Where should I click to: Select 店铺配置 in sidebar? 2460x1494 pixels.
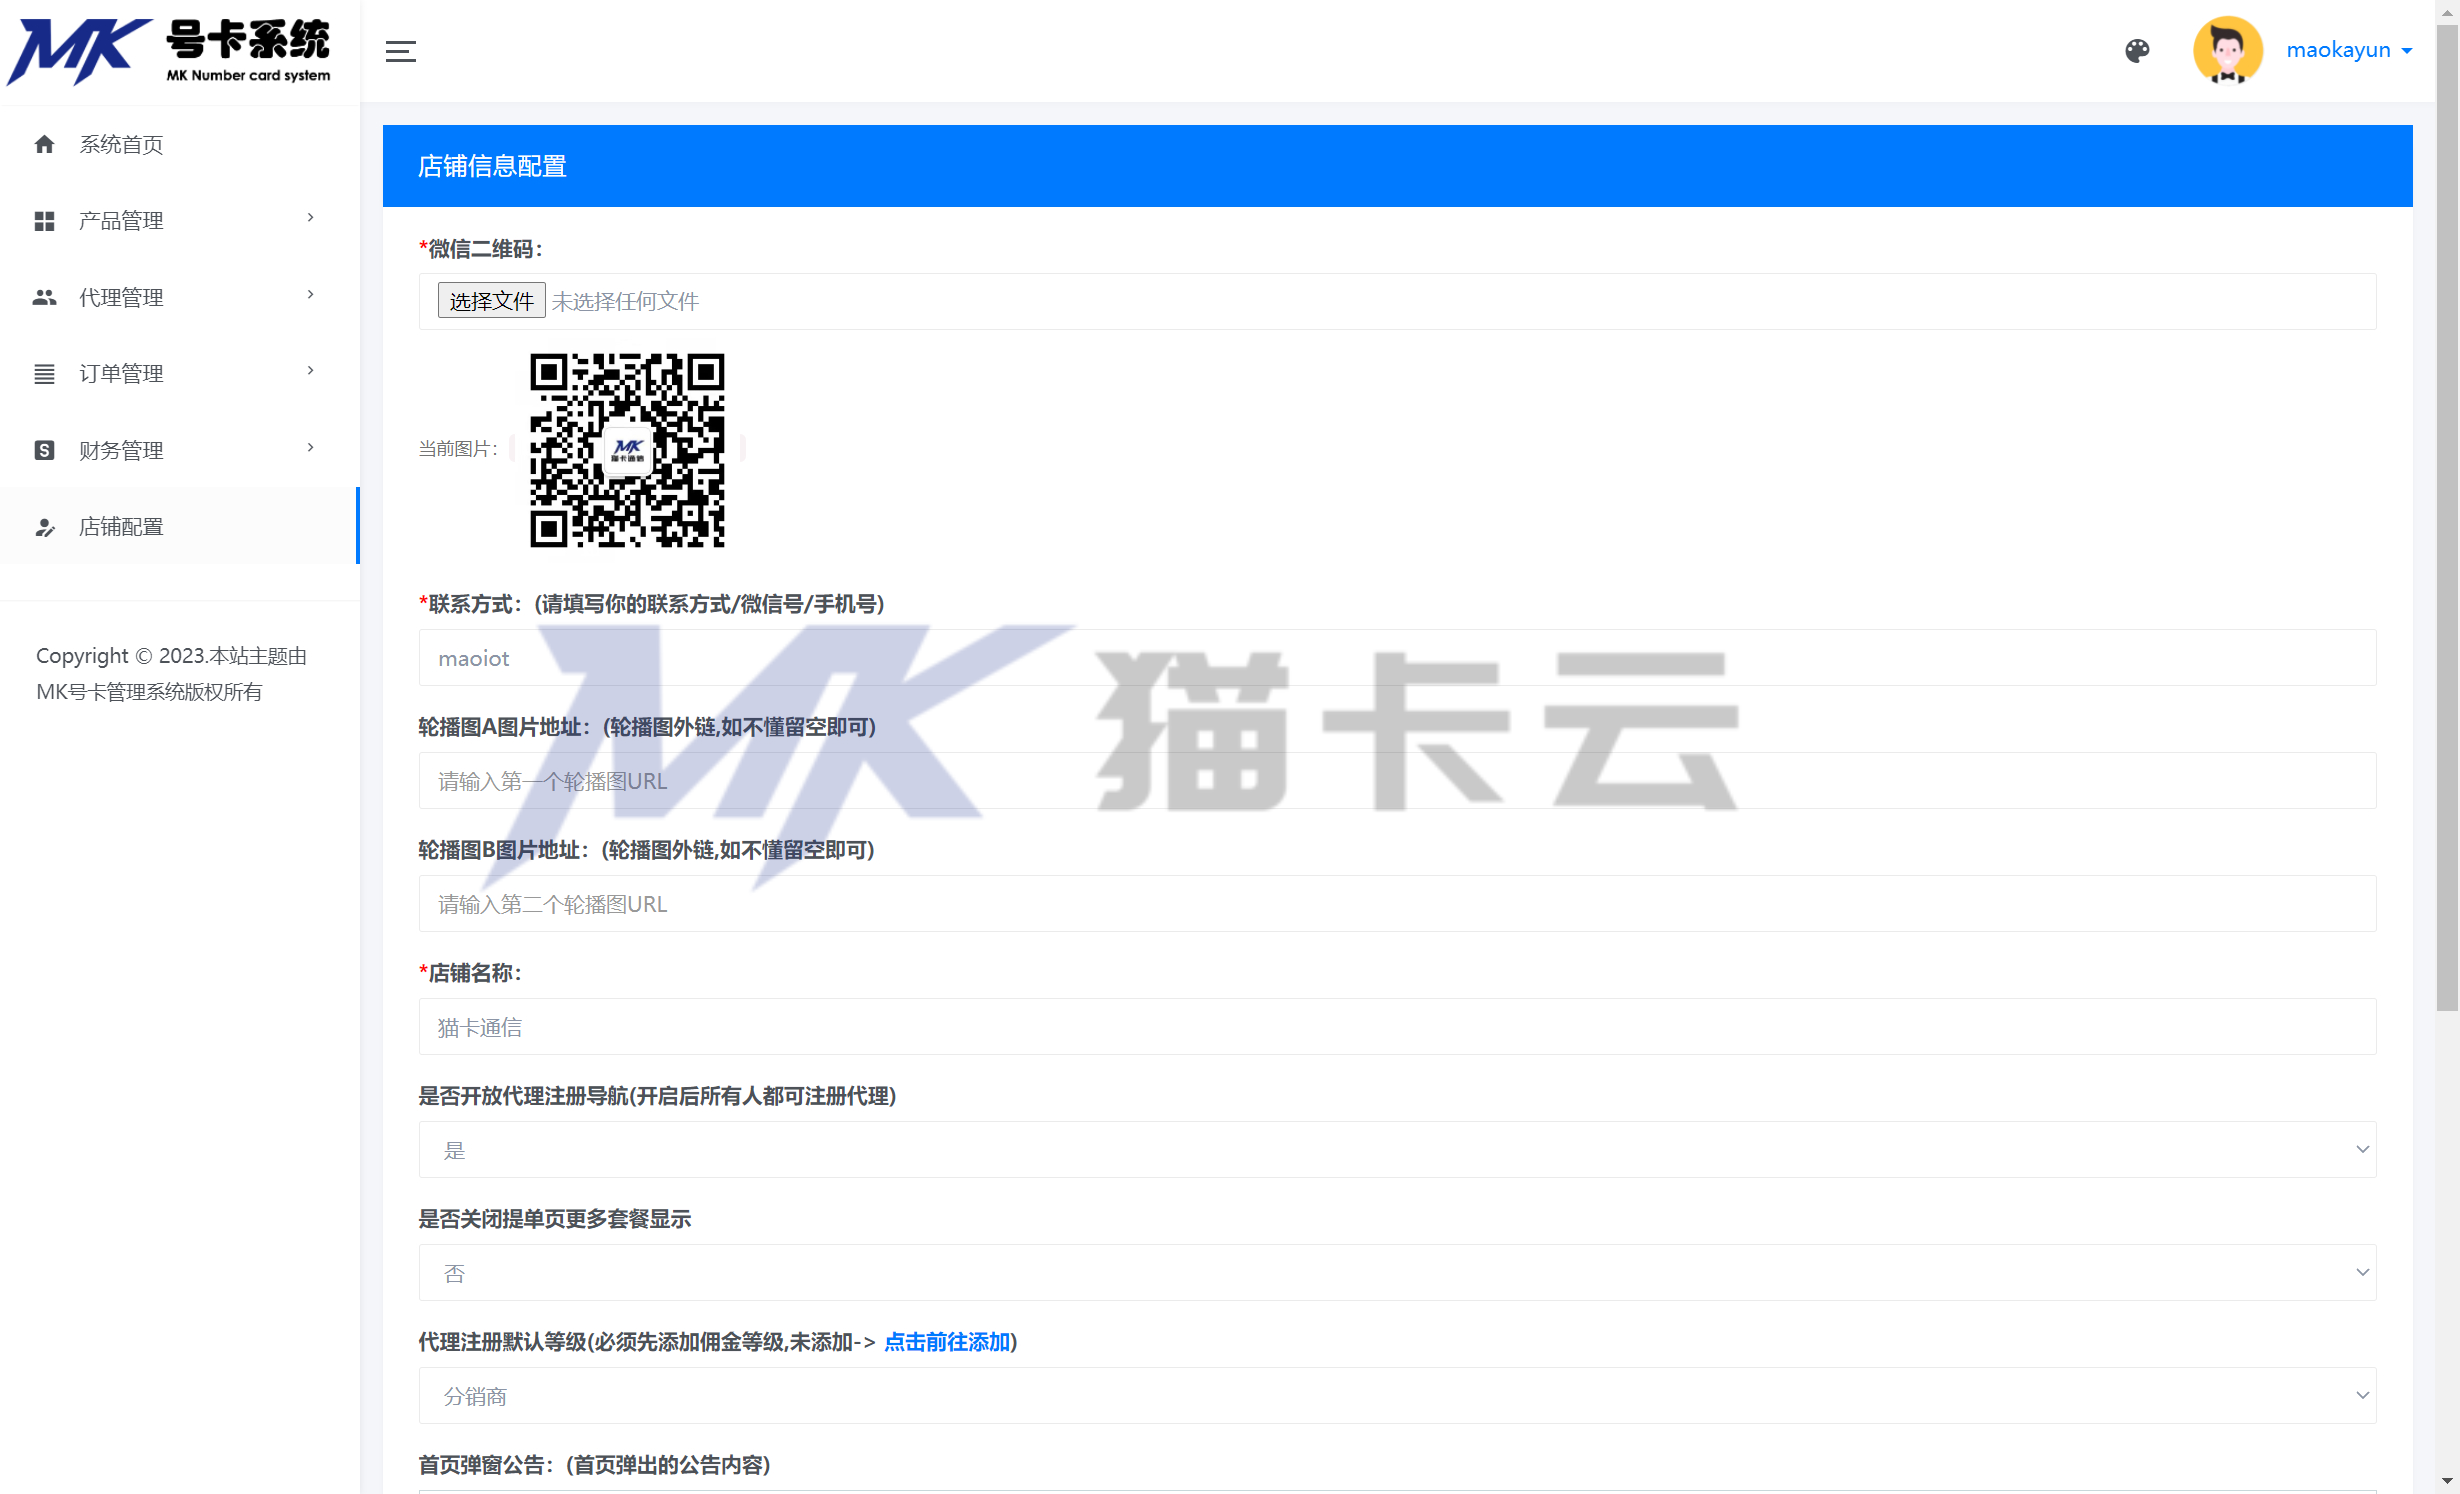tap(180, 527)
